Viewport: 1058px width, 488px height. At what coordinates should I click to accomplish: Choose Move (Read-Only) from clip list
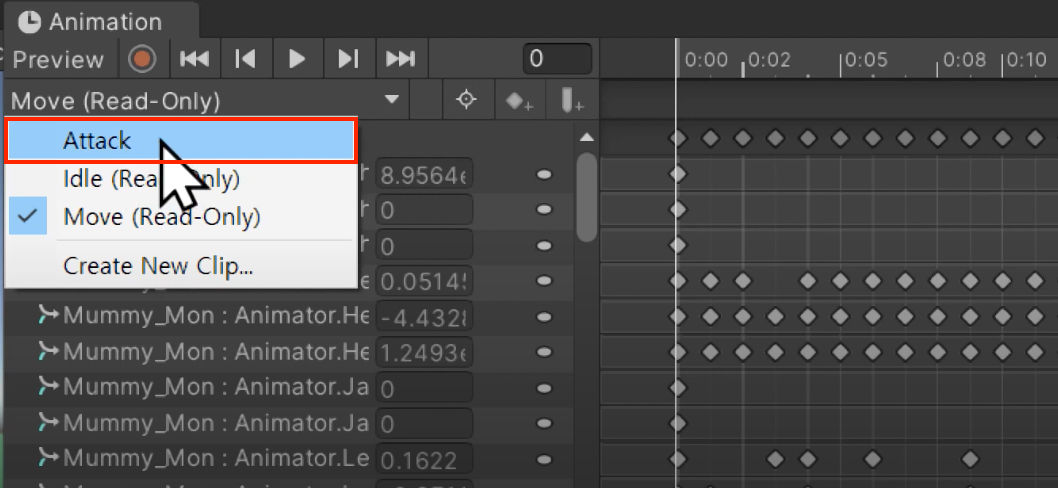(x=181, y=217)
